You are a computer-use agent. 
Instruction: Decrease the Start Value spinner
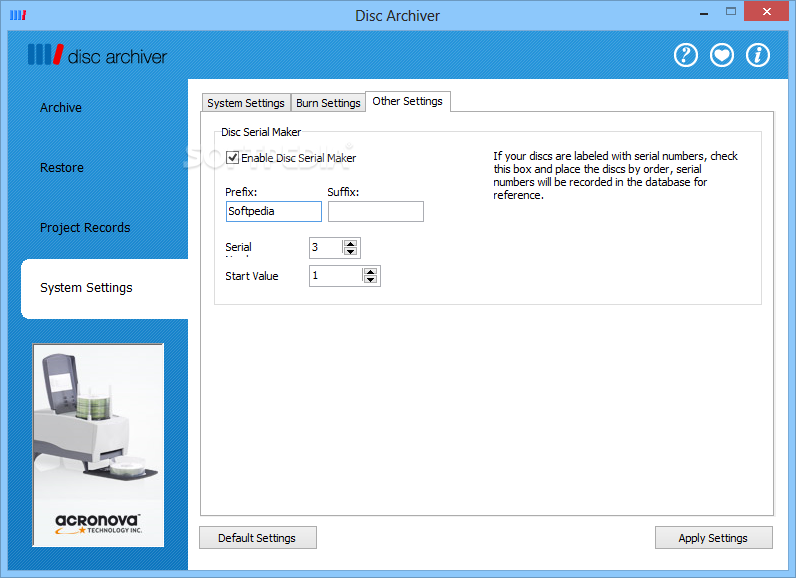click(371, 280)
